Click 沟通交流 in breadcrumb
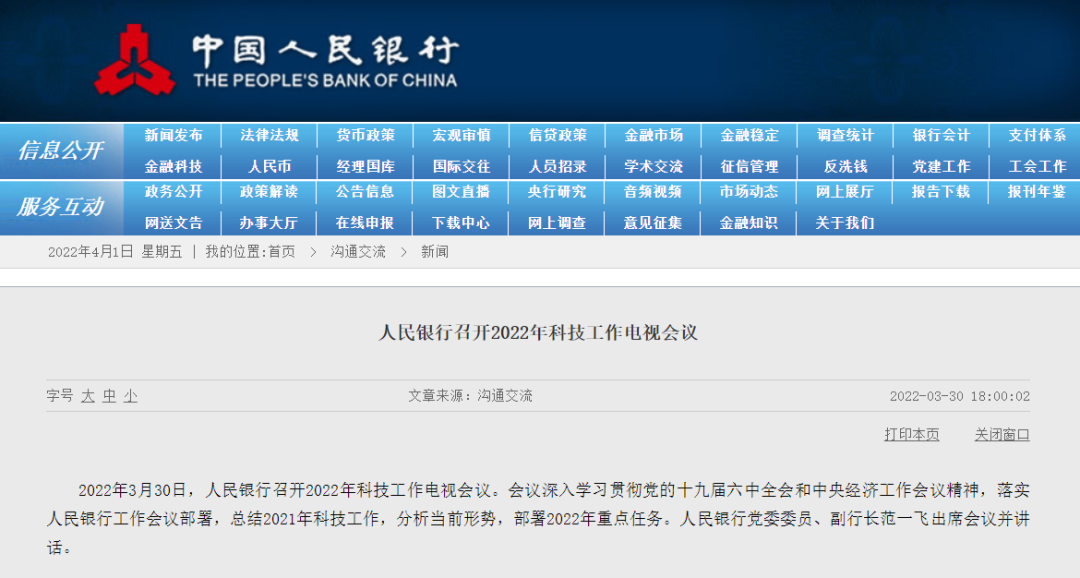 [358, 252]
